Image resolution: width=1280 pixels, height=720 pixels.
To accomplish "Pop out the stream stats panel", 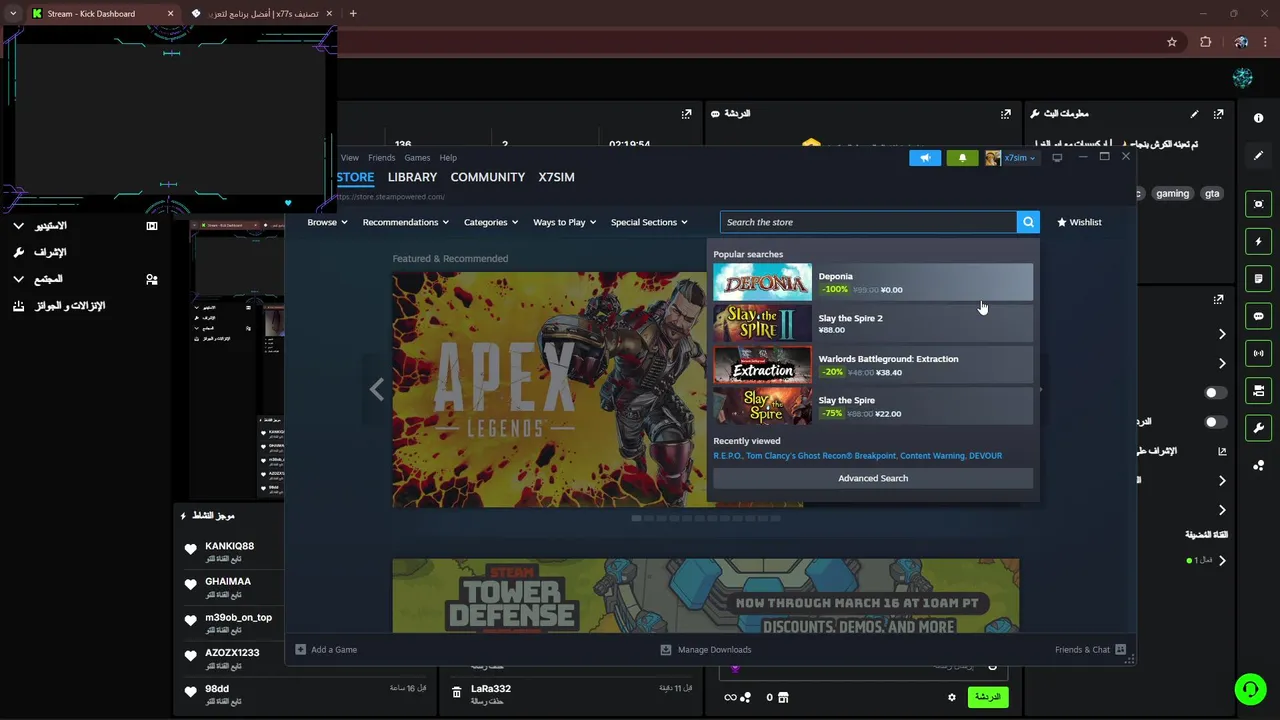I will point(686,114).
